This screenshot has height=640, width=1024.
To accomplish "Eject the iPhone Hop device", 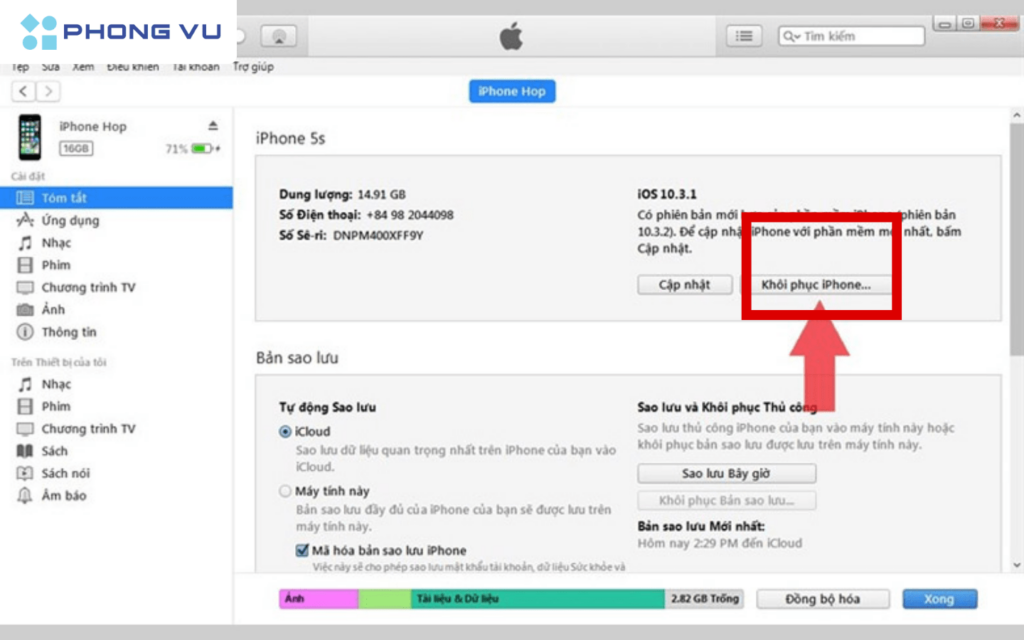I will click(x=212, y=126).
